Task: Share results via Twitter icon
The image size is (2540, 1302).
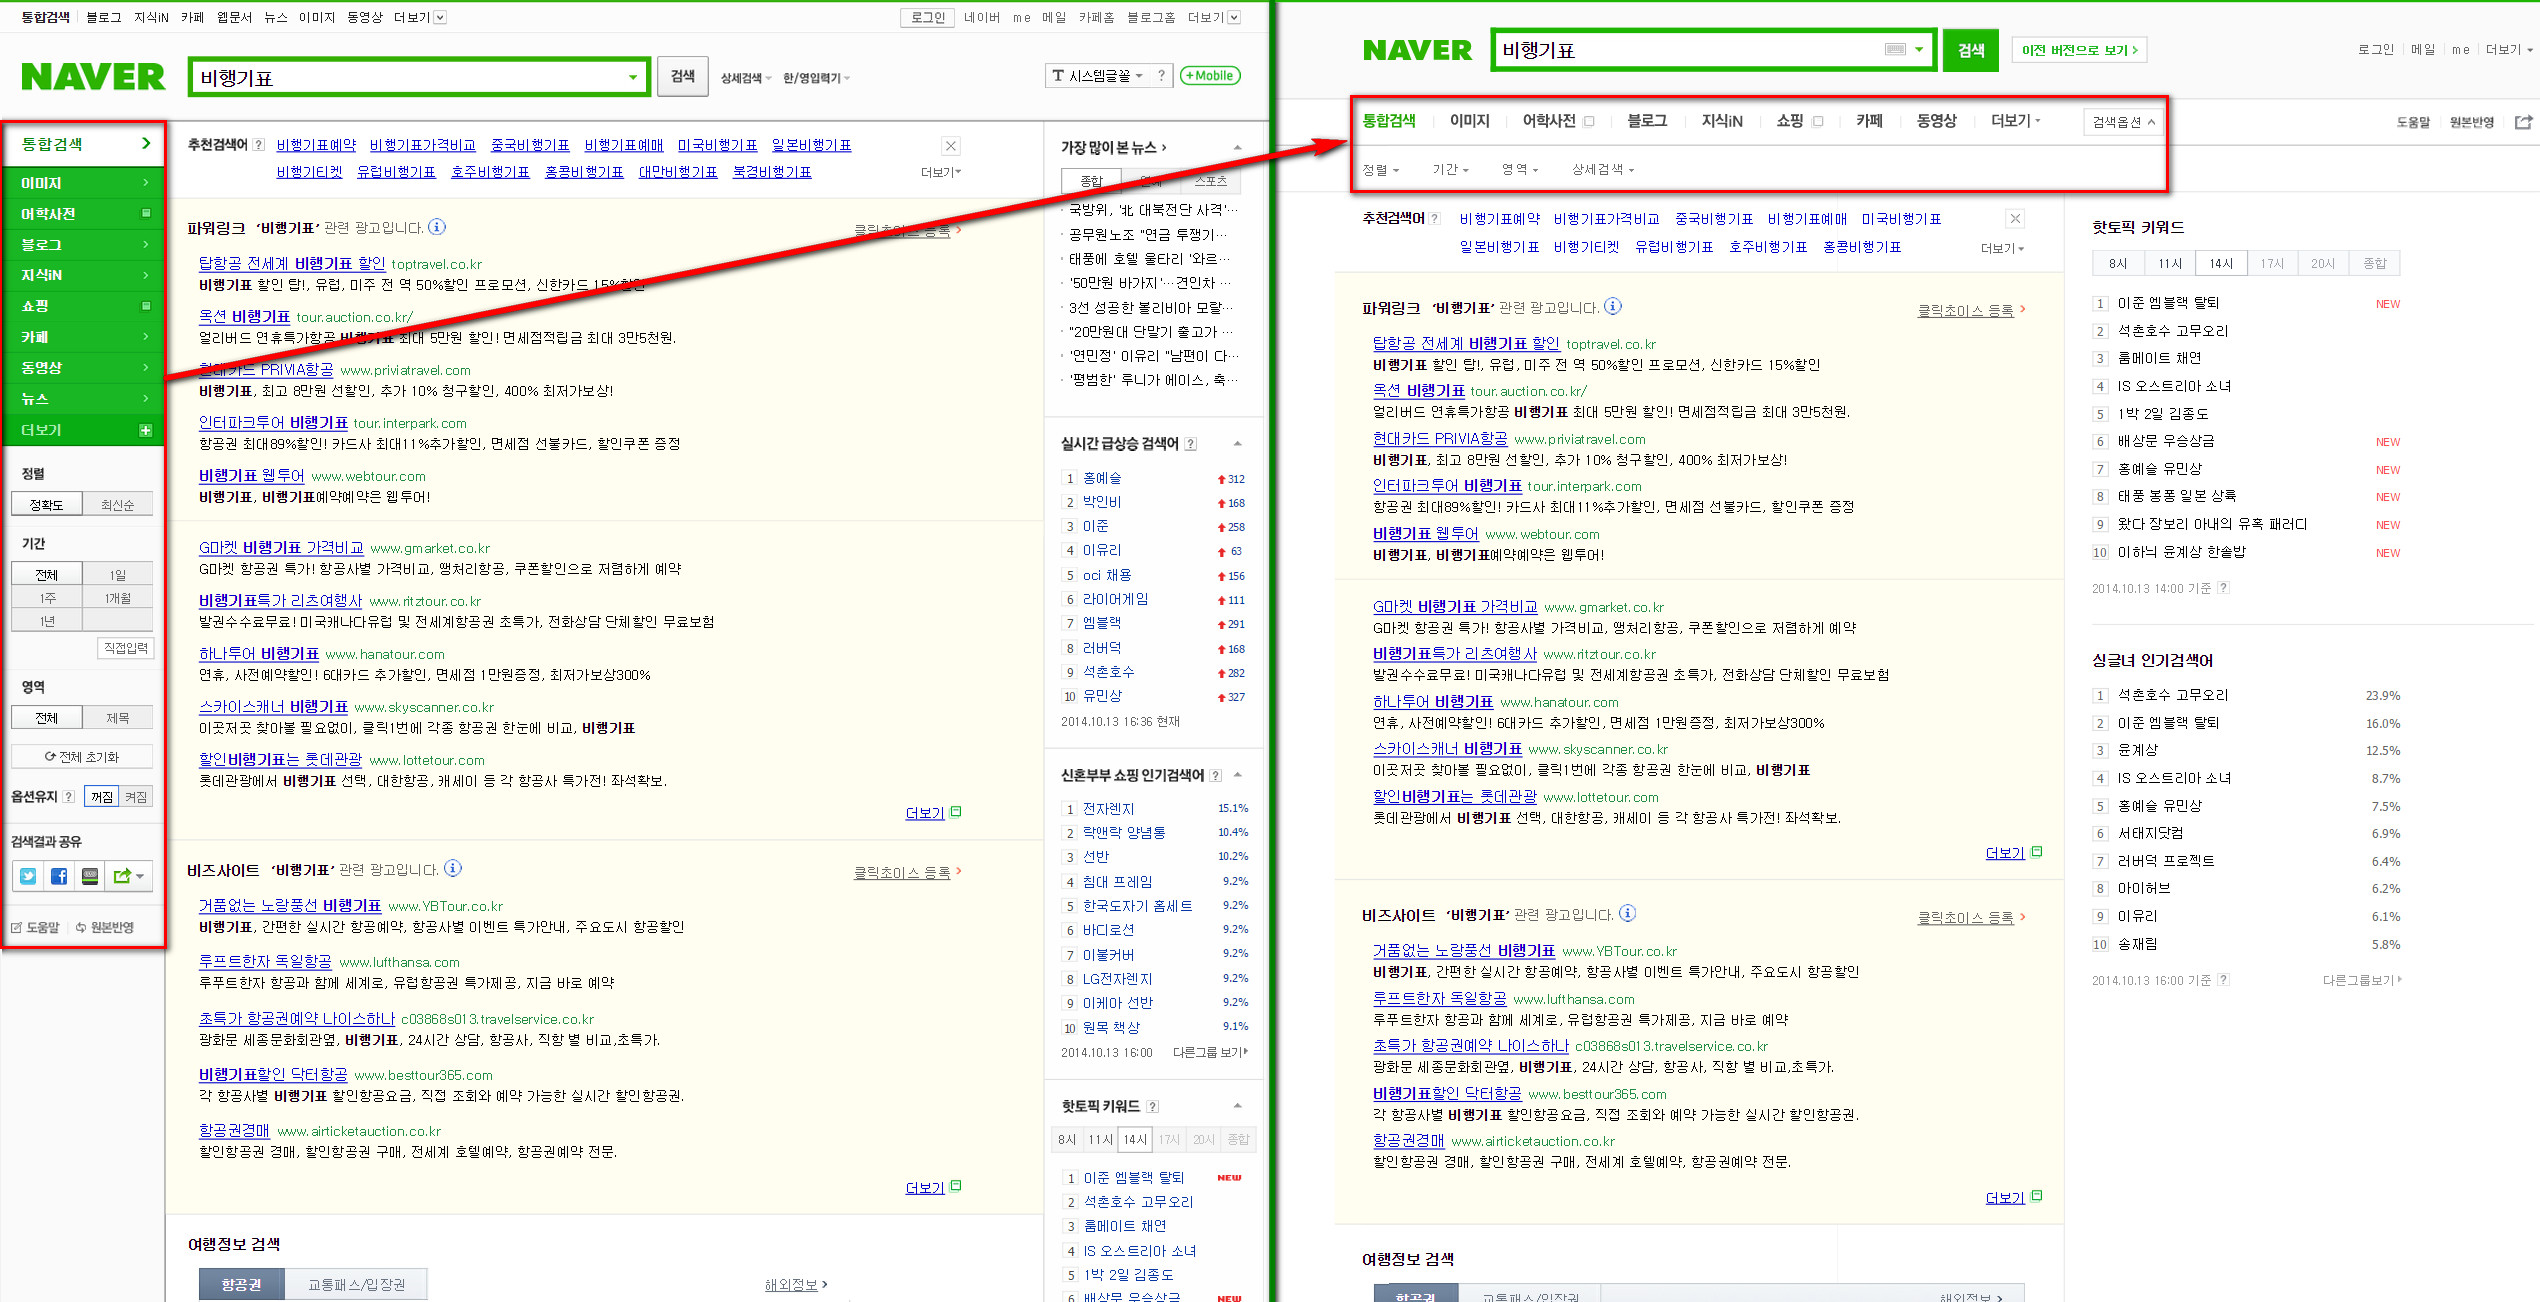Action: 28,876
